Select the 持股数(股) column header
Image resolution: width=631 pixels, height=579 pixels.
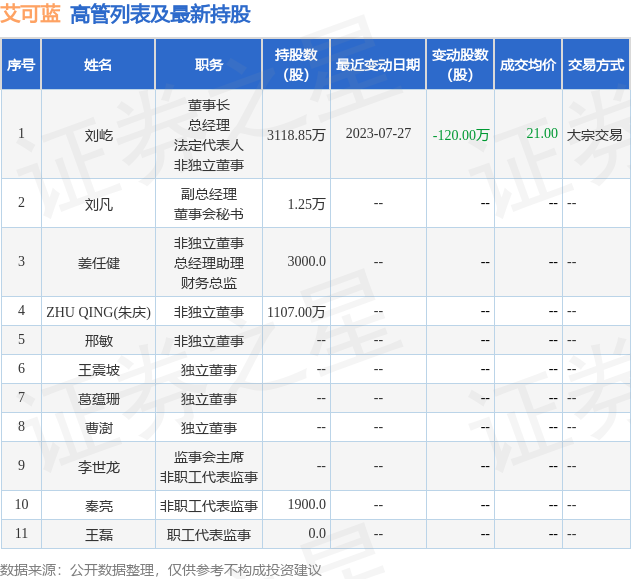296,64
